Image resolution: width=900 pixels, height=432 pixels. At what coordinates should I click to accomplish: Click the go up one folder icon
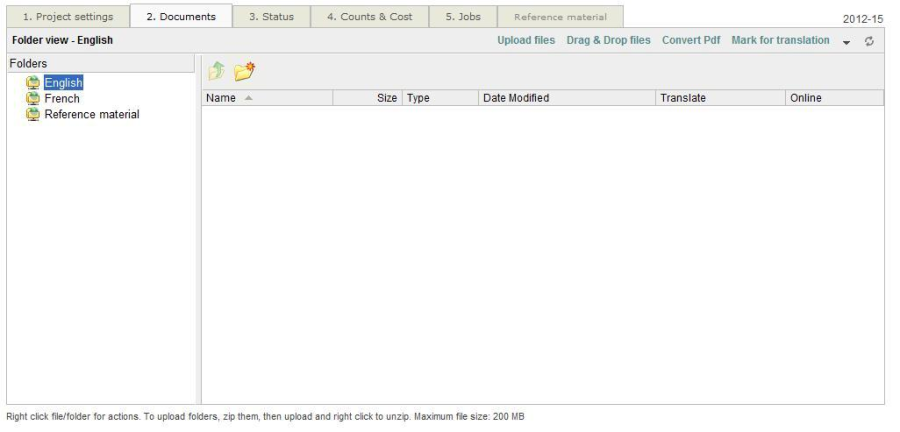click(x=216, y=73)
